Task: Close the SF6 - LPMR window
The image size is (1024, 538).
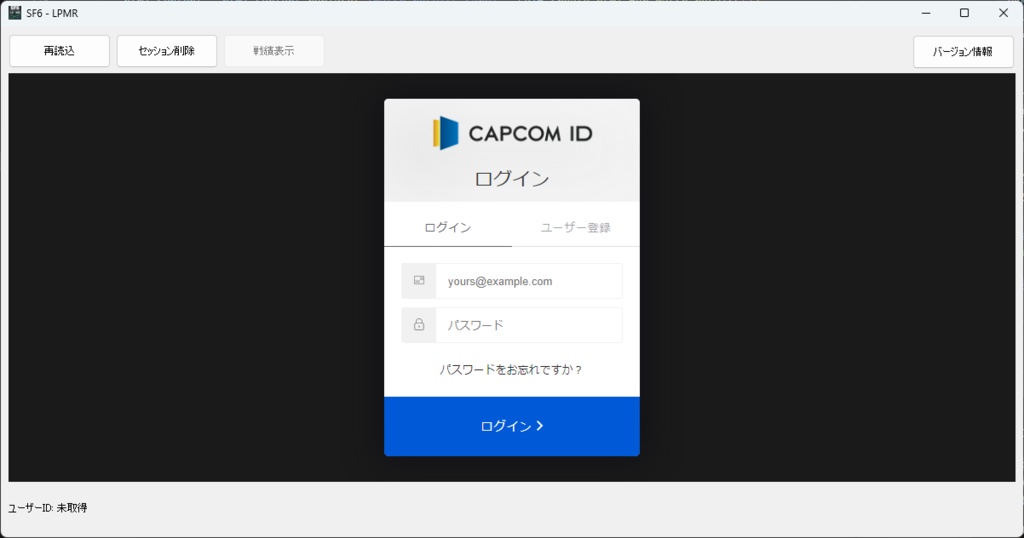Action: 1004,13
